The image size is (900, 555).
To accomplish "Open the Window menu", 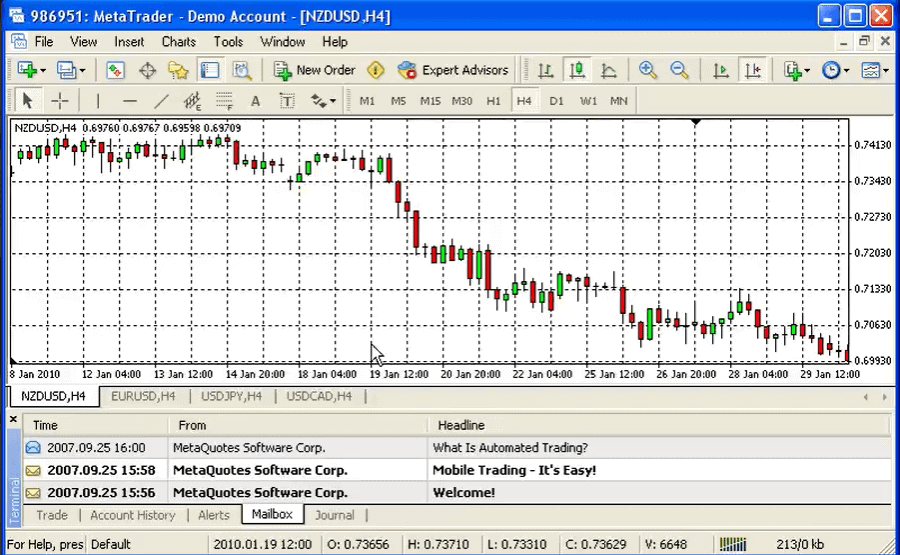I will (x=282, y=41).
